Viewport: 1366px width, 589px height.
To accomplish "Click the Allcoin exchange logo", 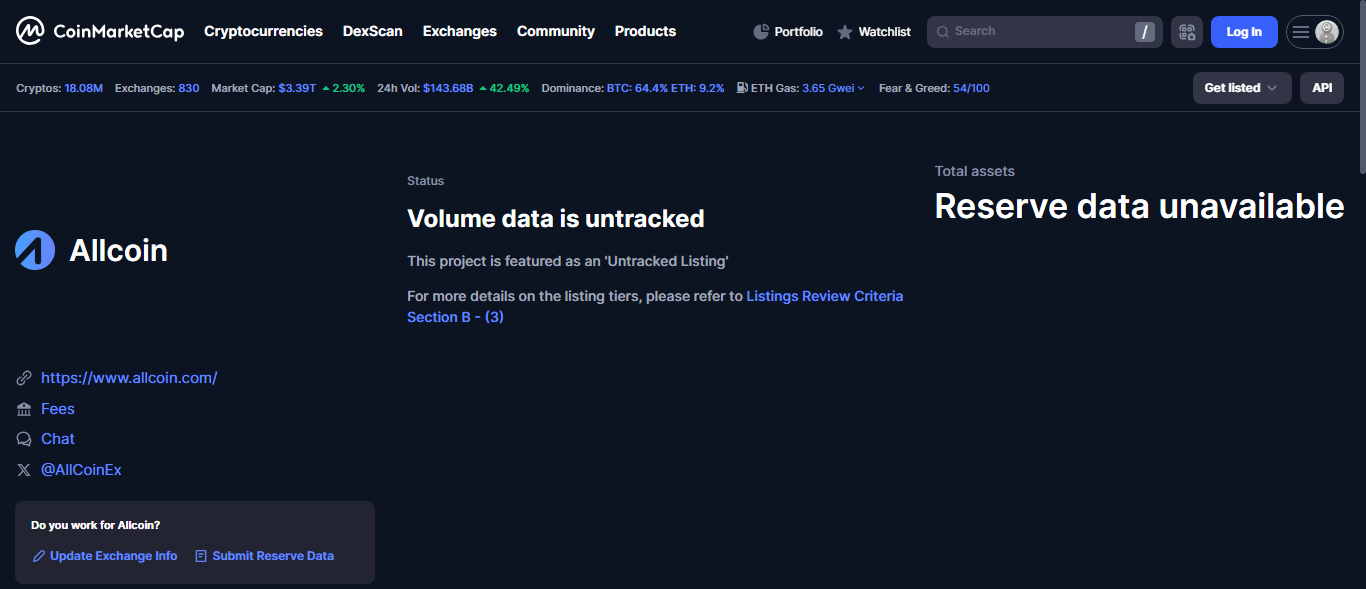I will coord(35,250).
